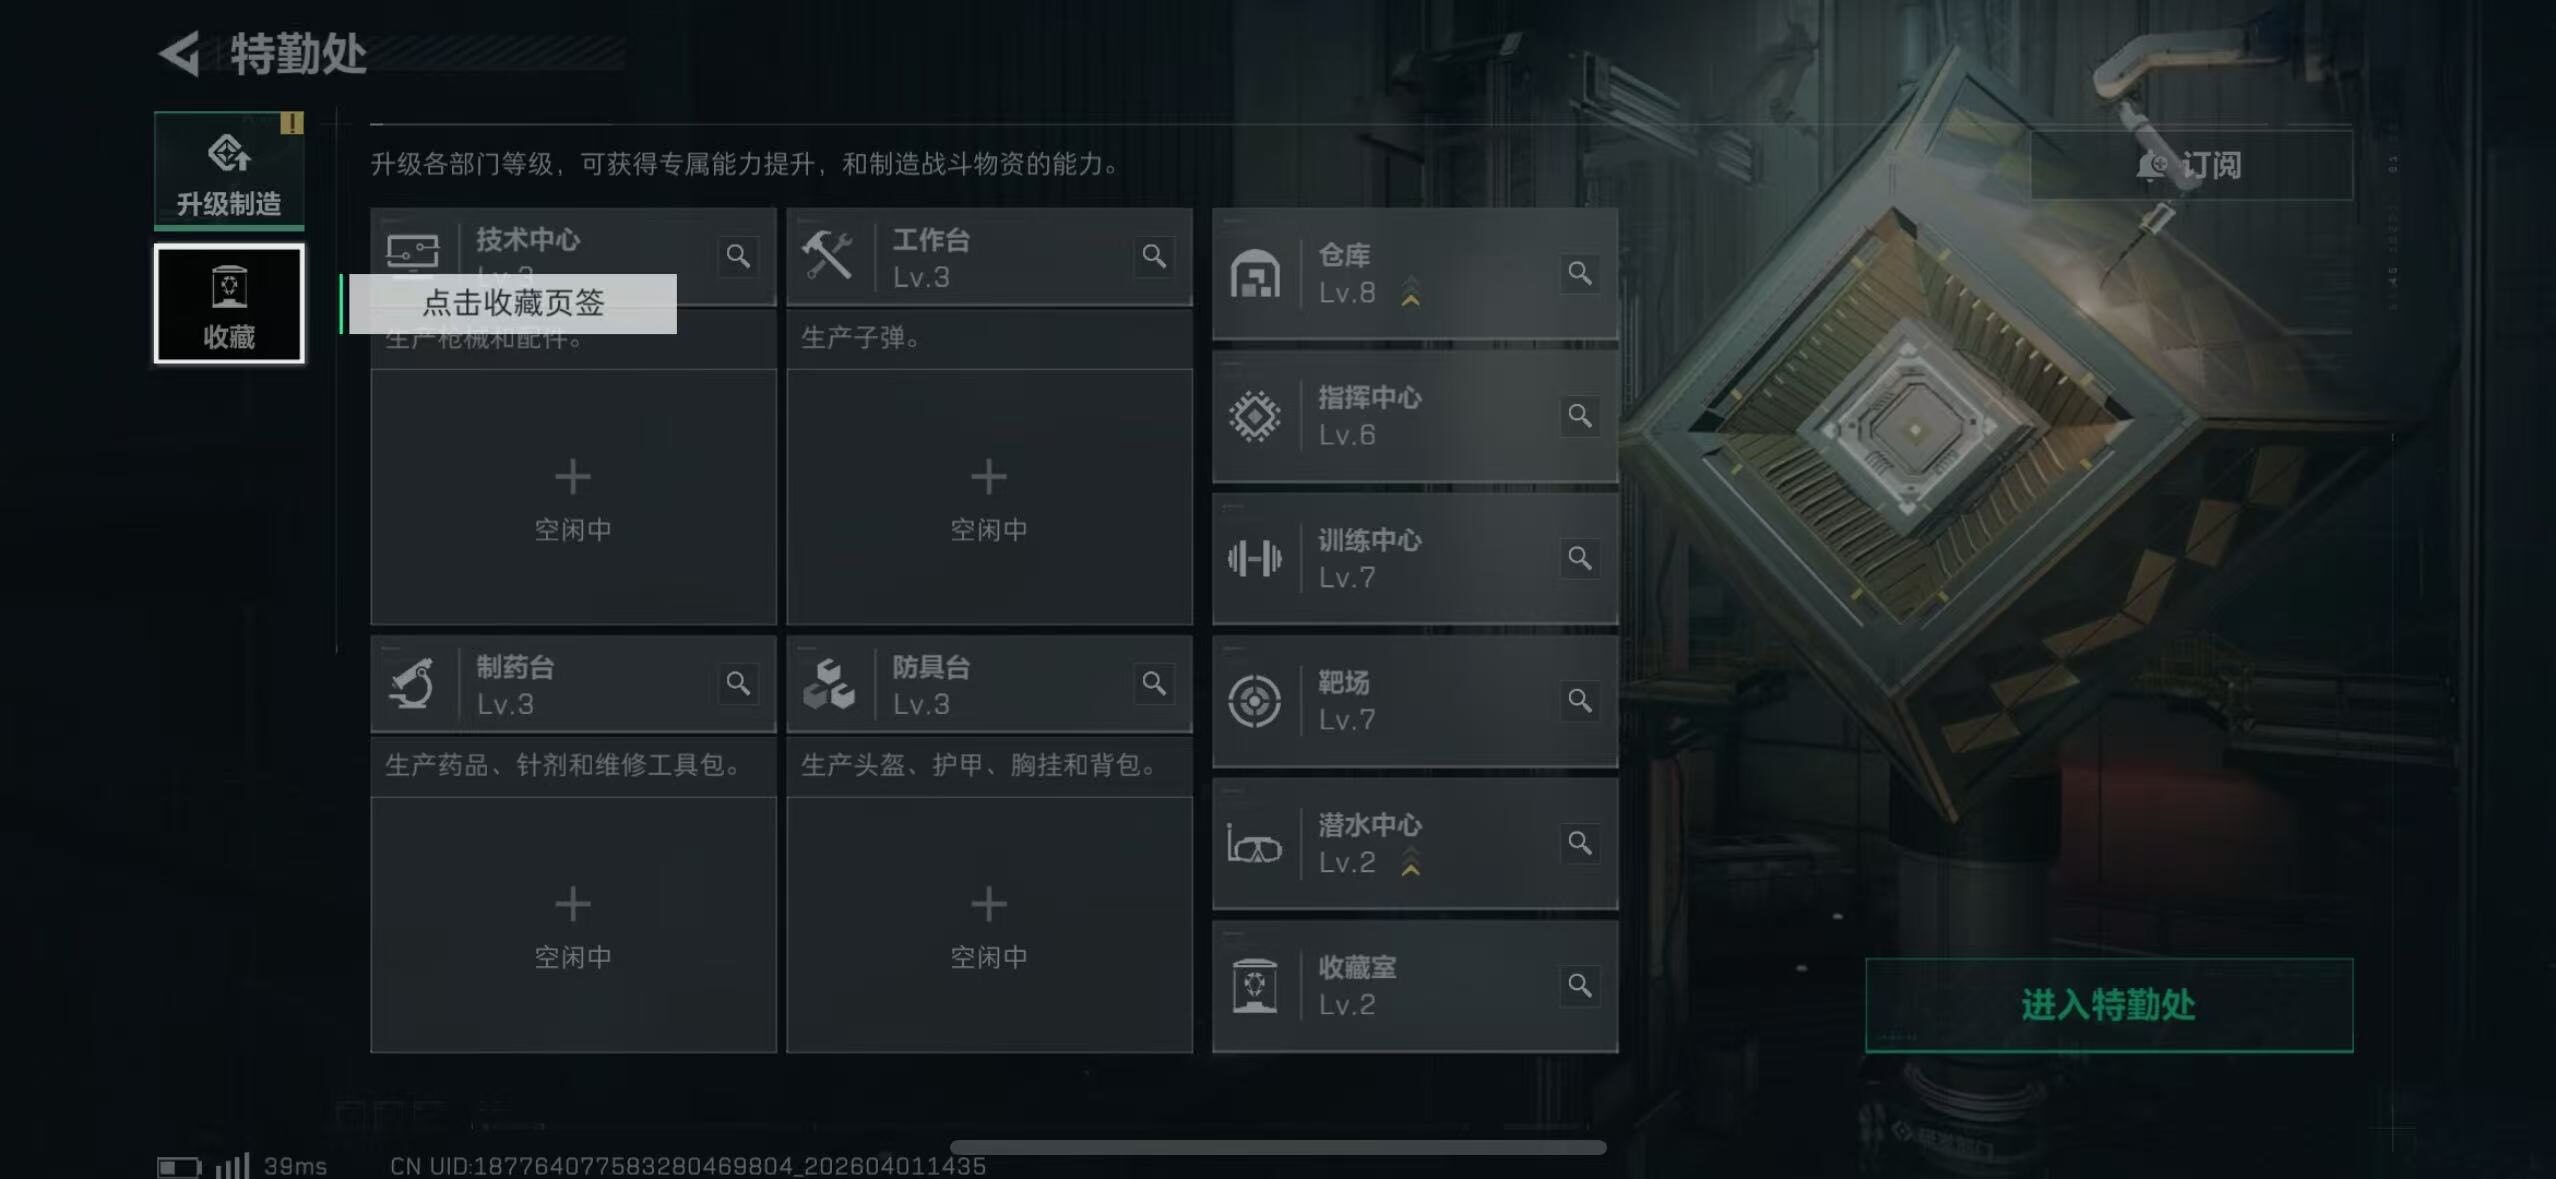Screen dimensions: 2556x1179
Task: Start crafting in idle 制药台 slot
Action: pos(573,924)
